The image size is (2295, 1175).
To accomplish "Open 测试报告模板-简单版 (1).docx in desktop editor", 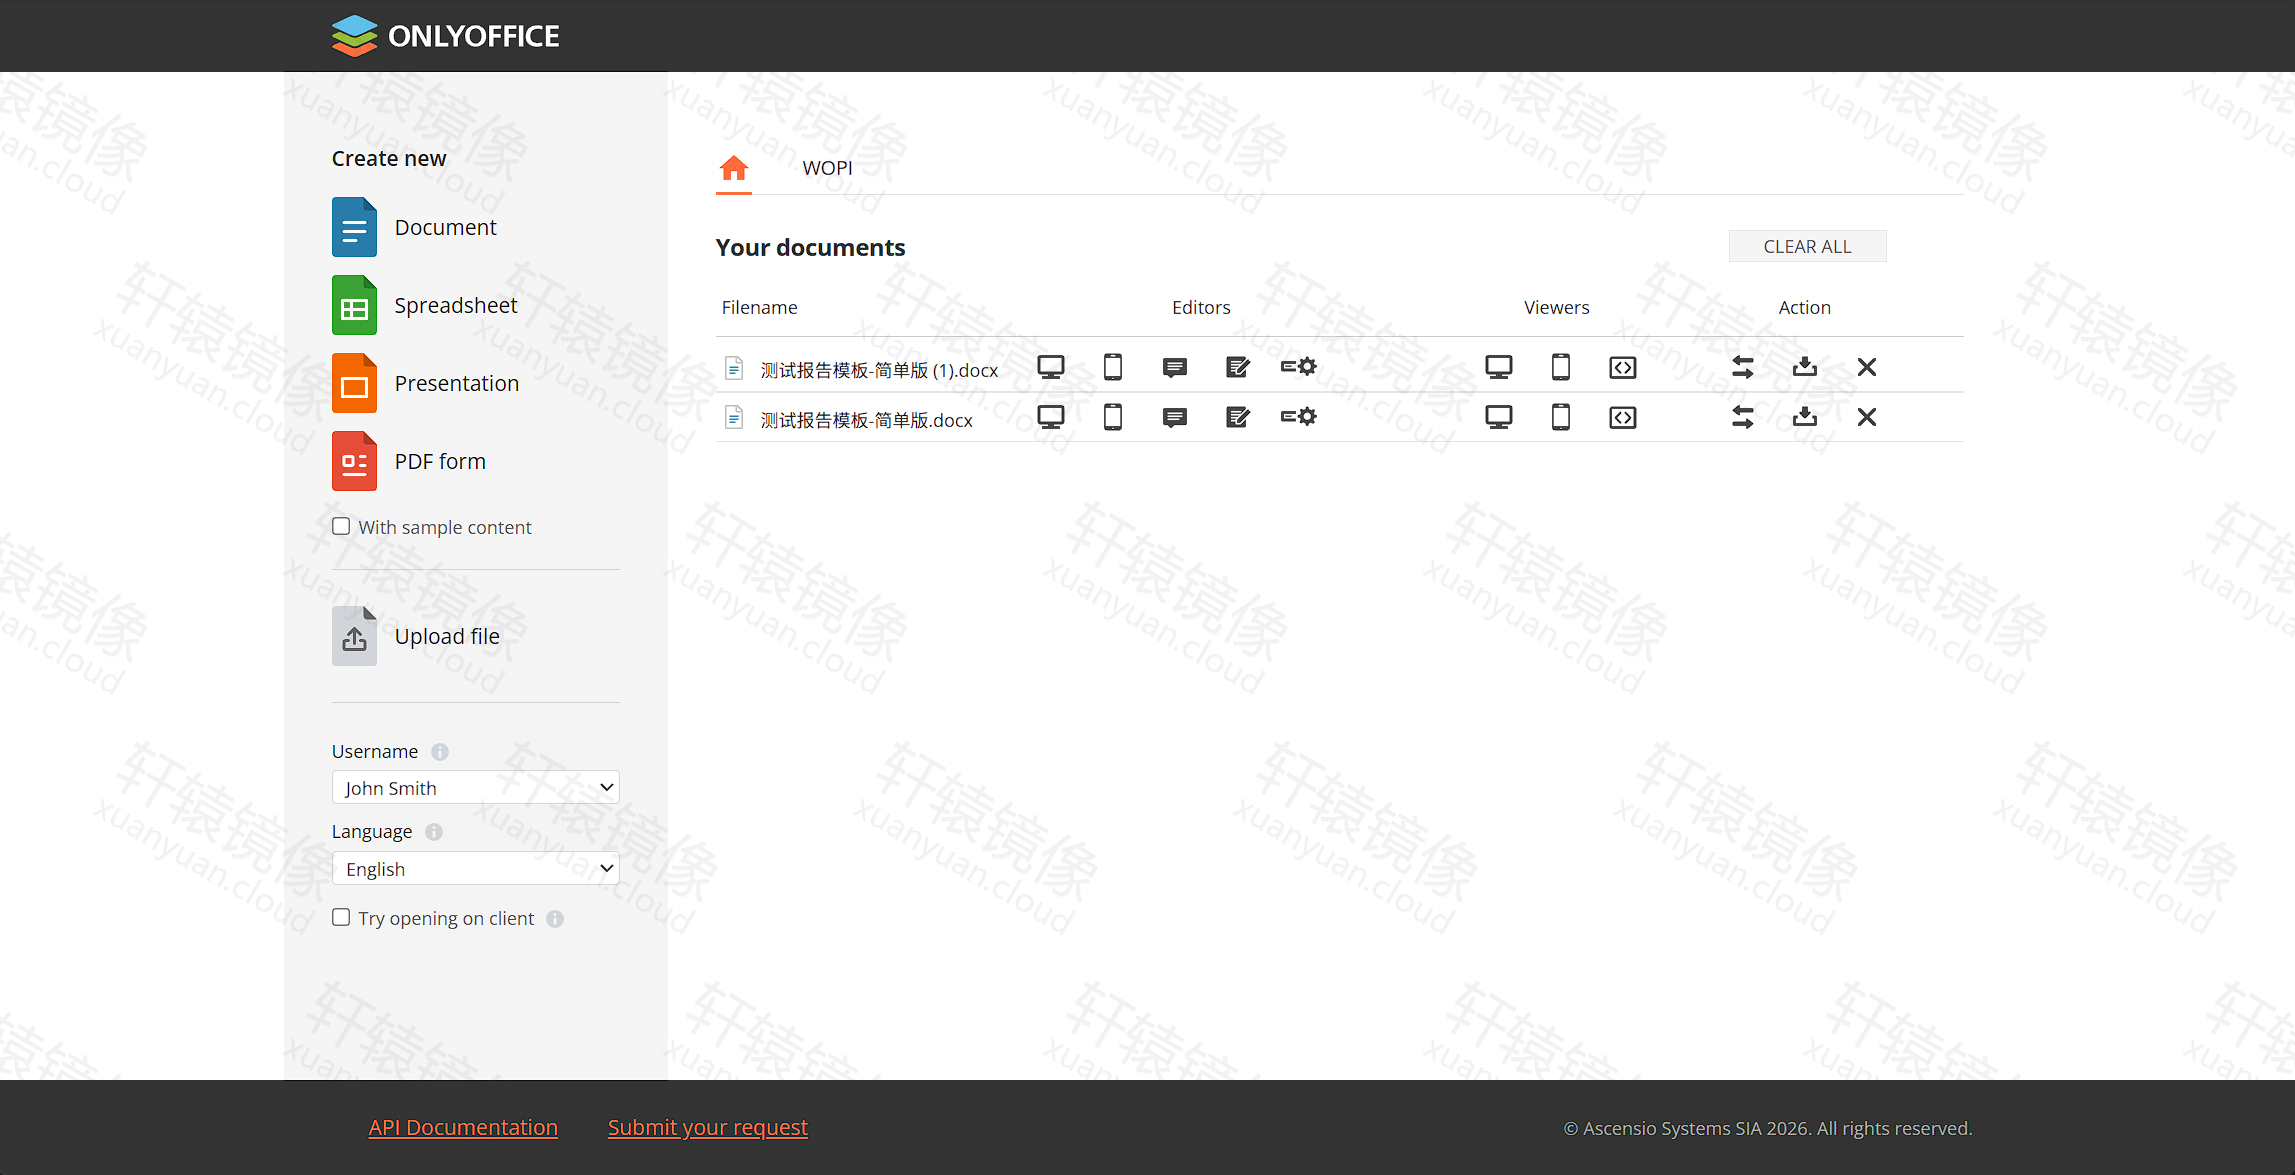I will click(1051, 367).
